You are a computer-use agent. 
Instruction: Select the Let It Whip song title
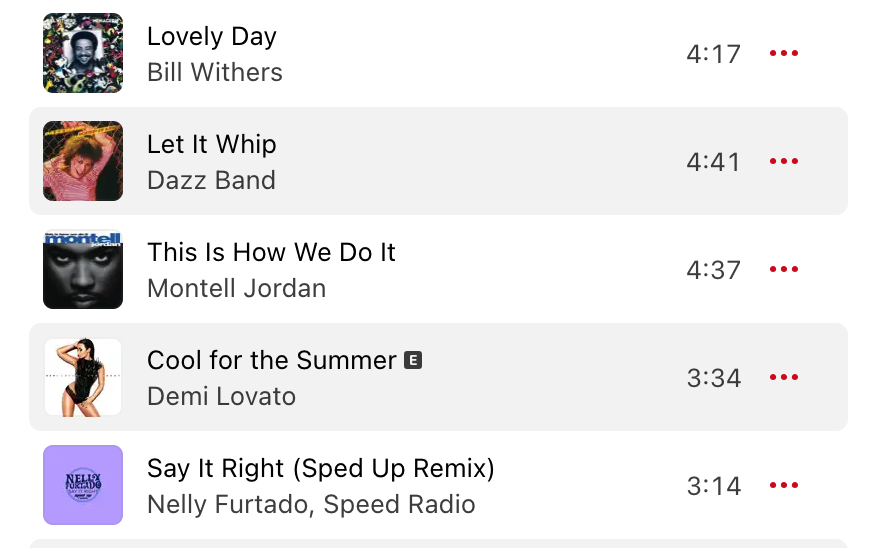point(212,145)
